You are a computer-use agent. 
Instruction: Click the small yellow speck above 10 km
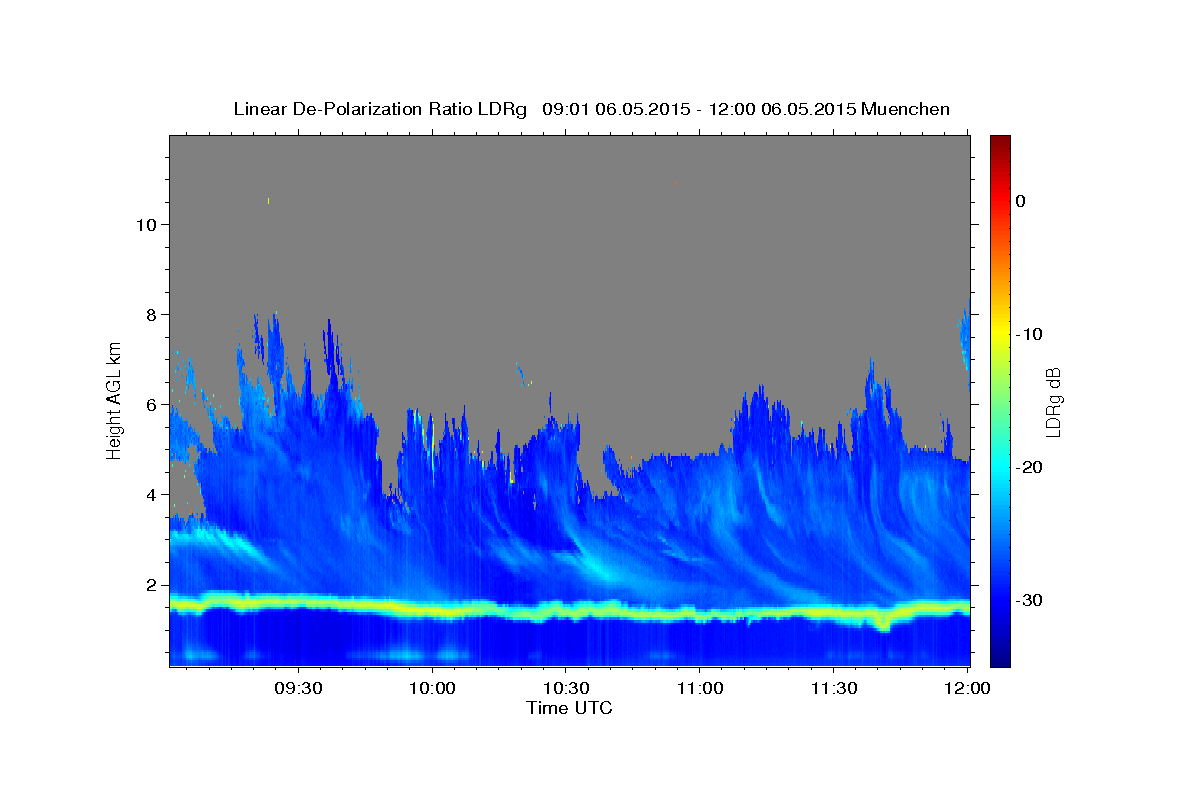point(268,201)
